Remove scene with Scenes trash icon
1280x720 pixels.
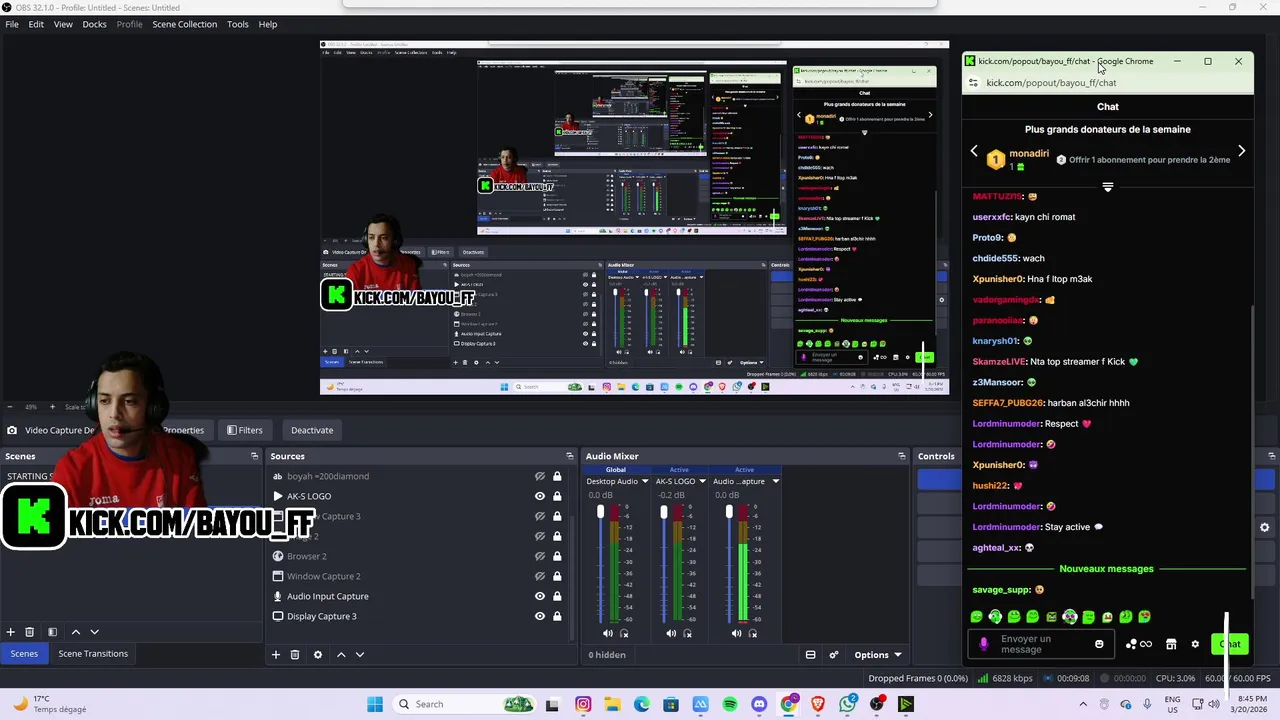pos(30,632)
